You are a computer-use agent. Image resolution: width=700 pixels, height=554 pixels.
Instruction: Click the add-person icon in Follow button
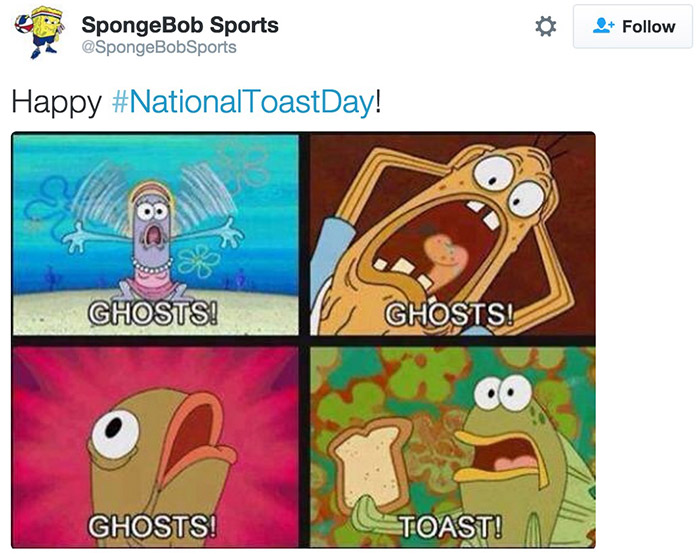(603, 27)
